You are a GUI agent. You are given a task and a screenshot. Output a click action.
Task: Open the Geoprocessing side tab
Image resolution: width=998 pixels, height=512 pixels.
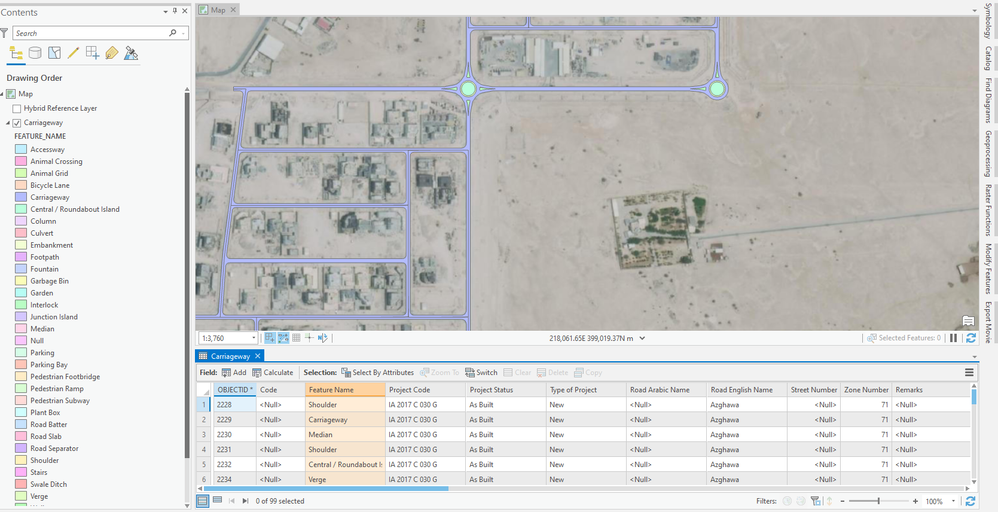(988, 153)
